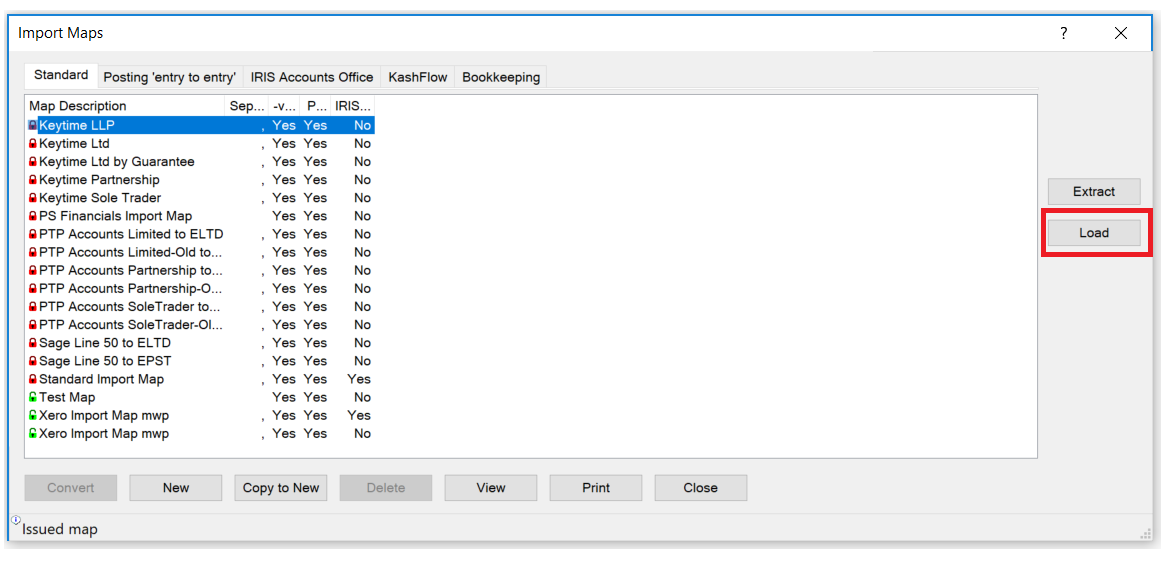Click the lock icon for PTP Accounts SoleTrader-Ol...

[33, 325]
